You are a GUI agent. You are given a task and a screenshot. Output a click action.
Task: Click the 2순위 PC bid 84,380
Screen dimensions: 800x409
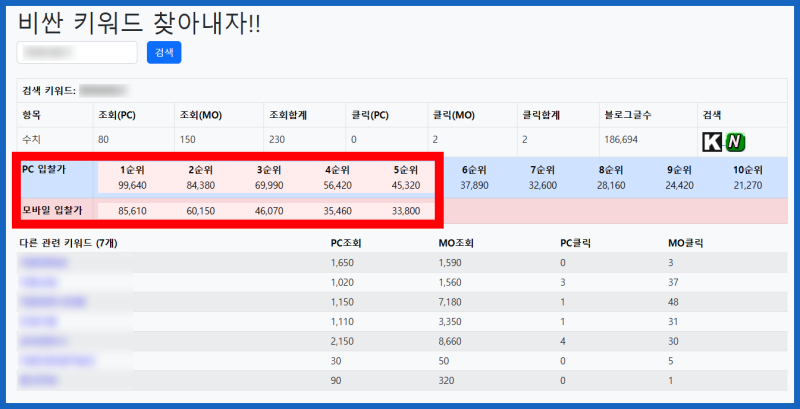[x=201, y=185]
